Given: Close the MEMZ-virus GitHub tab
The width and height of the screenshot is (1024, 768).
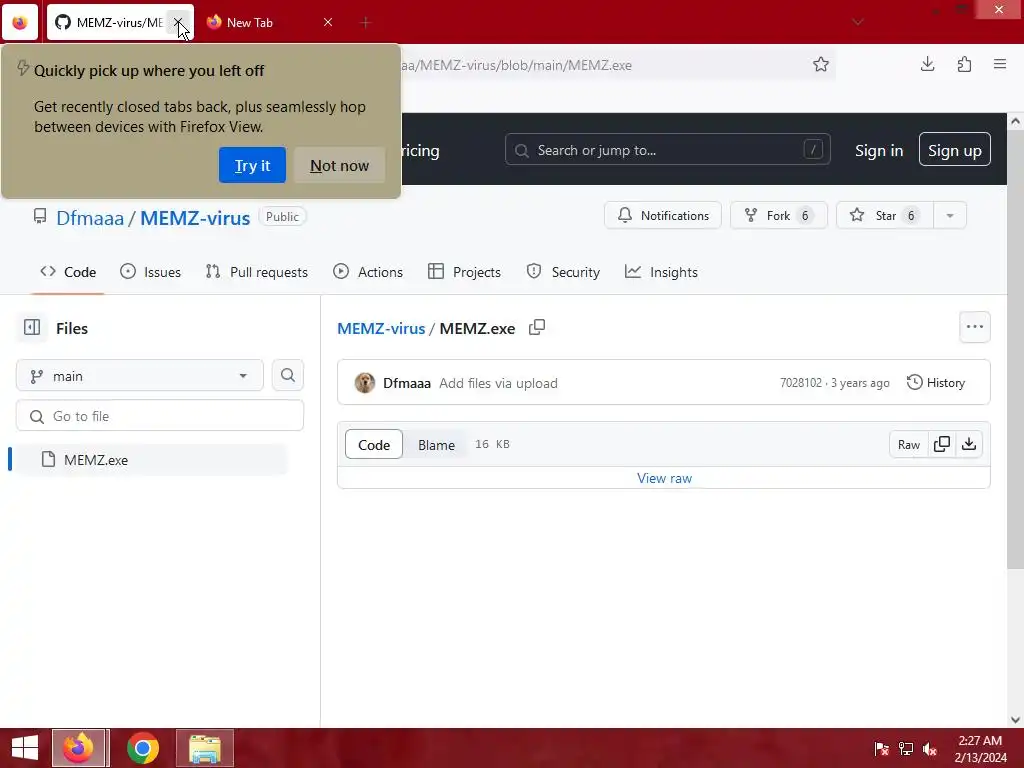Looking at the screenshot, I should (178, 22).
